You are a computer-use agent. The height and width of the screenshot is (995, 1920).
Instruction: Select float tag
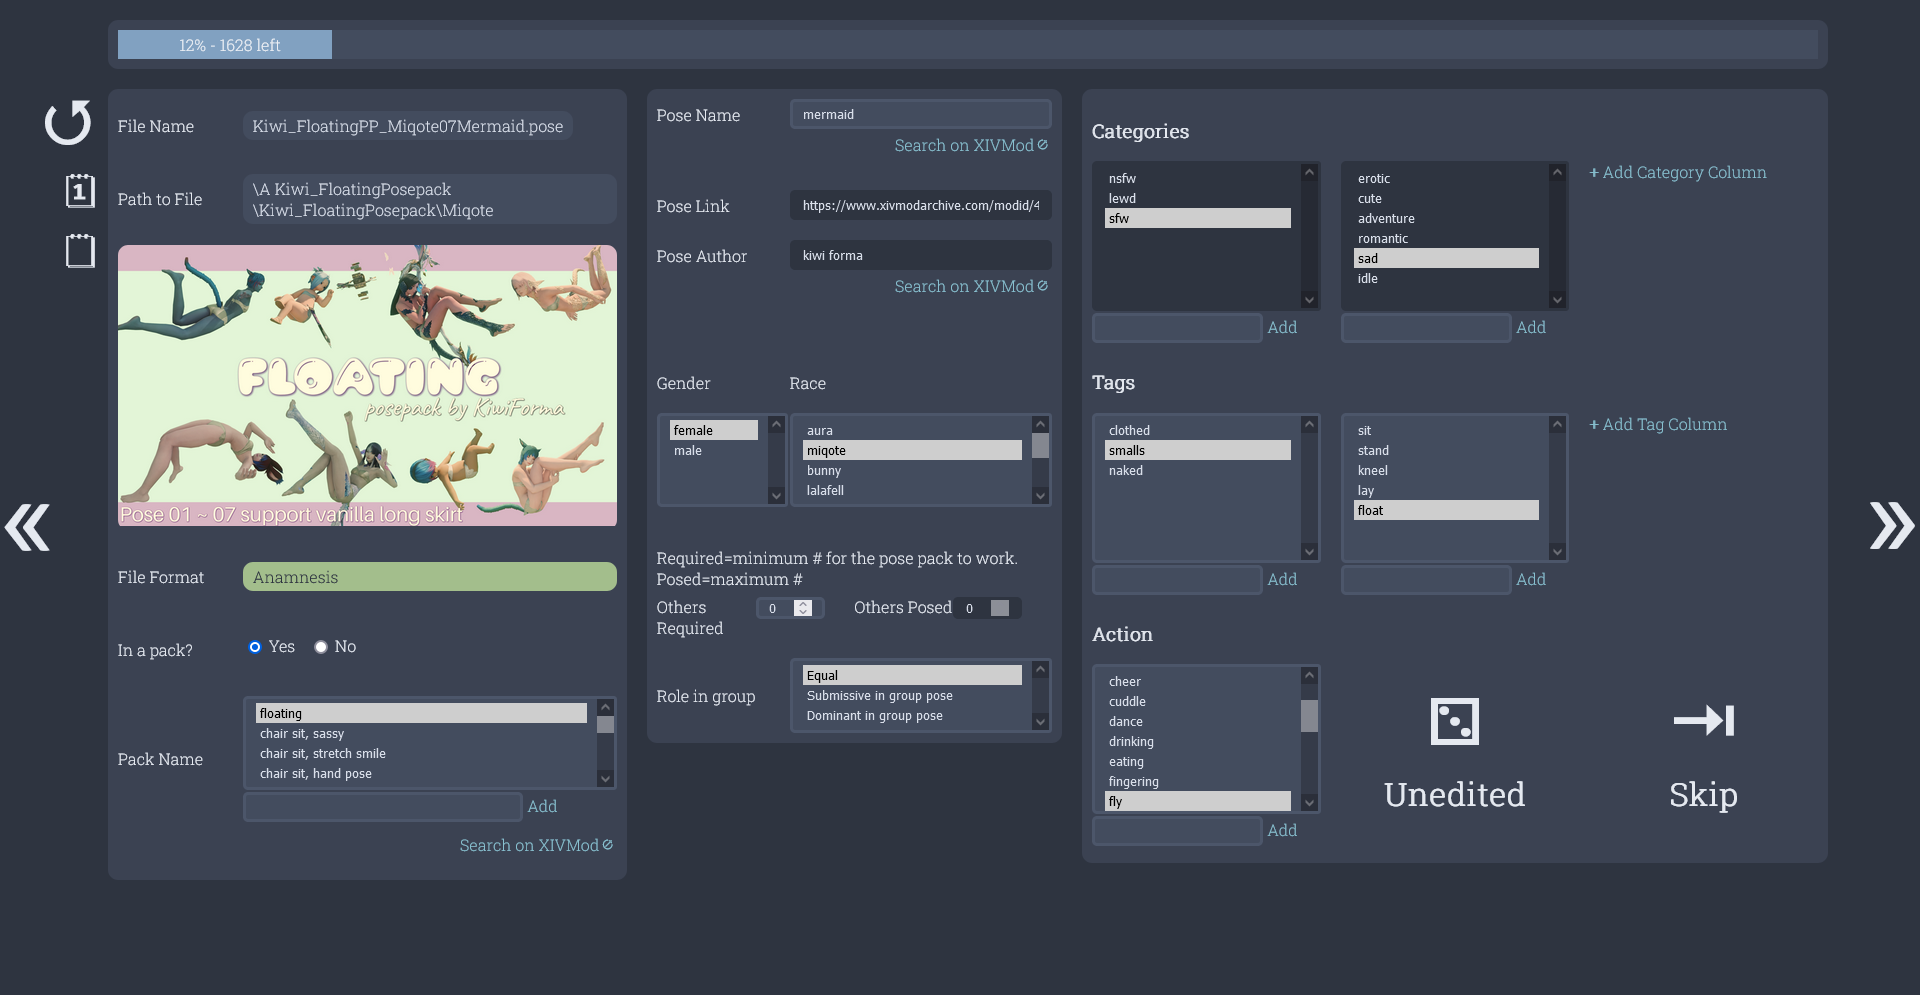coord(1446,510)
